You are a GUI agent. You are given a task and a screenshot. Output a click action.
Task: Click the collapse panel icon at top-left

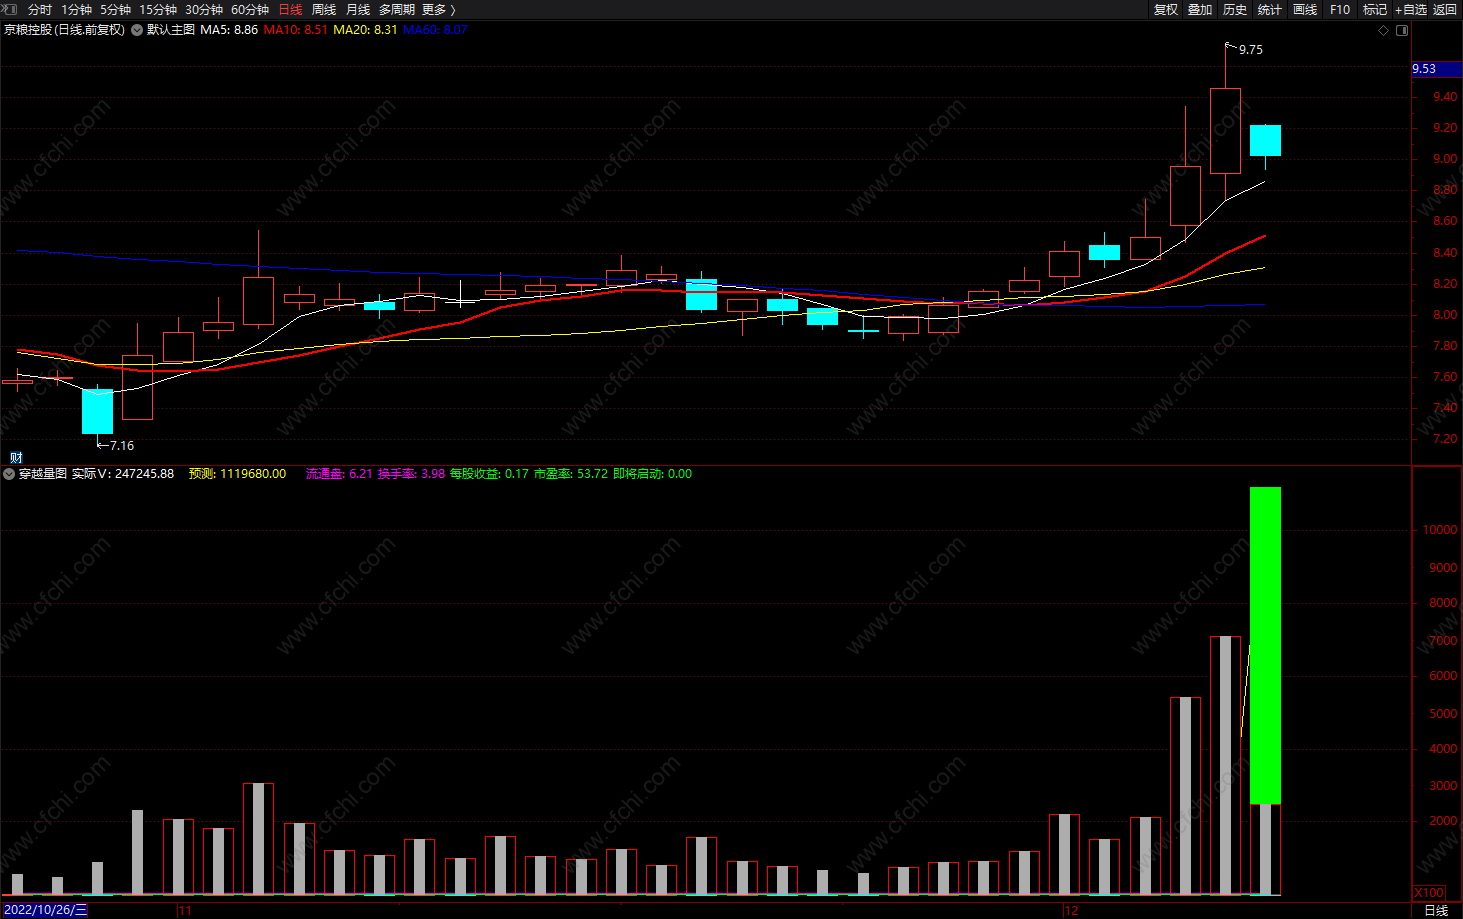[x=10, y=9]
